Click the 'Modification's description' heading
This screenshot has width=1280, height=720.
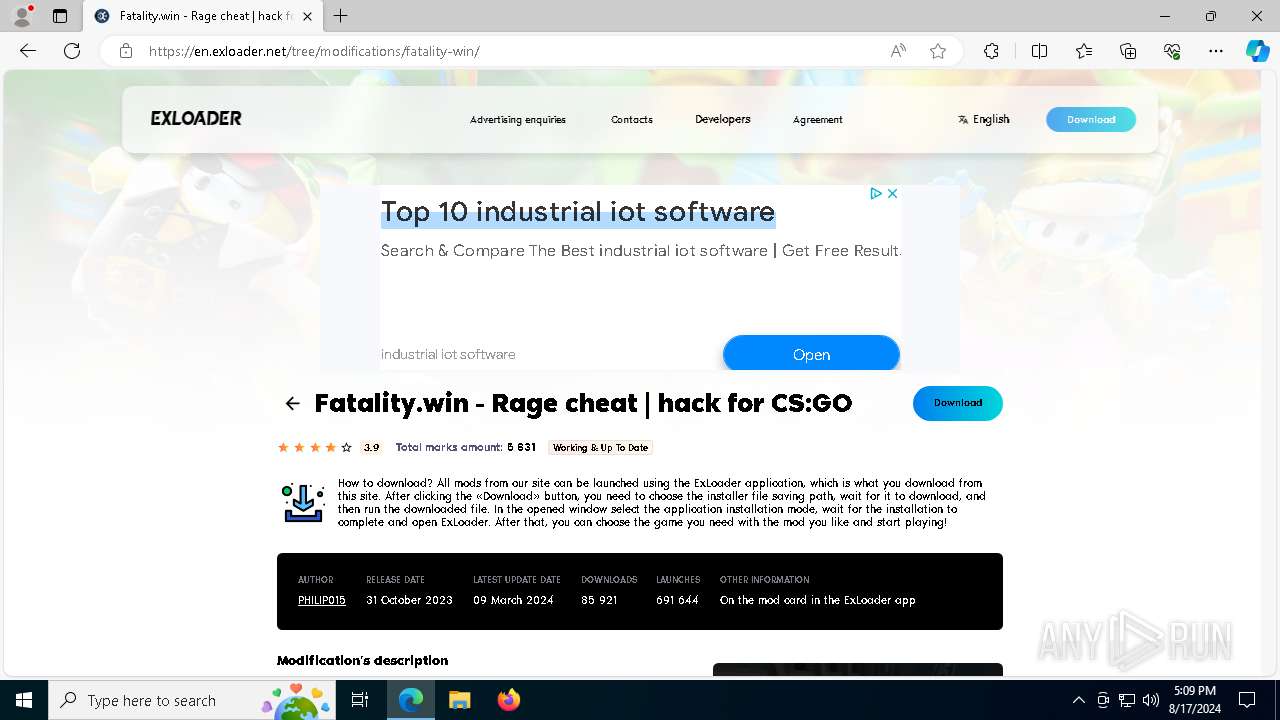[x=362, y=660]
